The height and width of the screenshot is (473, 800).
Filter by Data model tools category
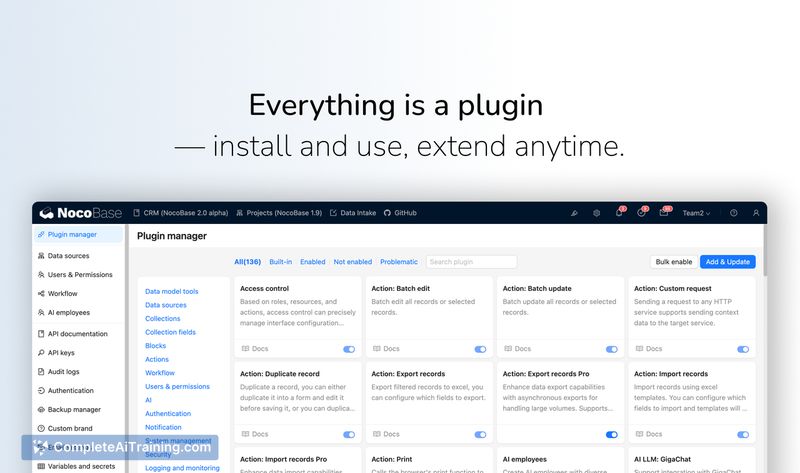171,291
